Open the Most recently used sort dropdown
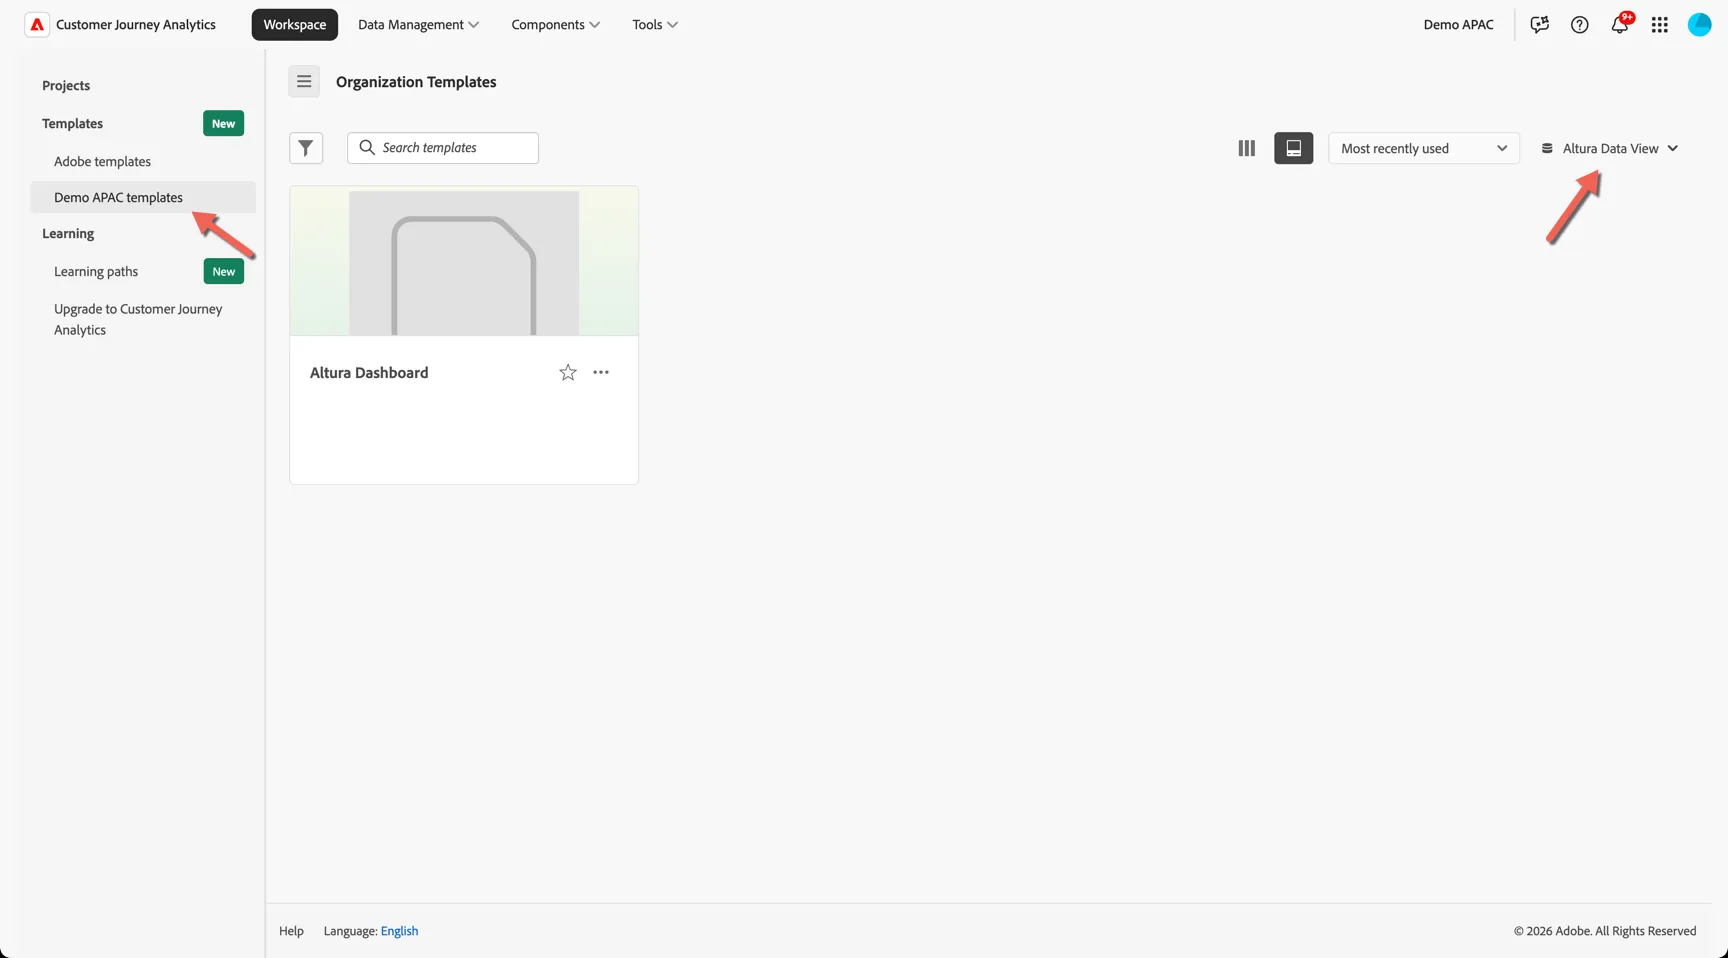Image resolution: width=1728 pixels, height=958 pixels. click(x=1424, y=148)
